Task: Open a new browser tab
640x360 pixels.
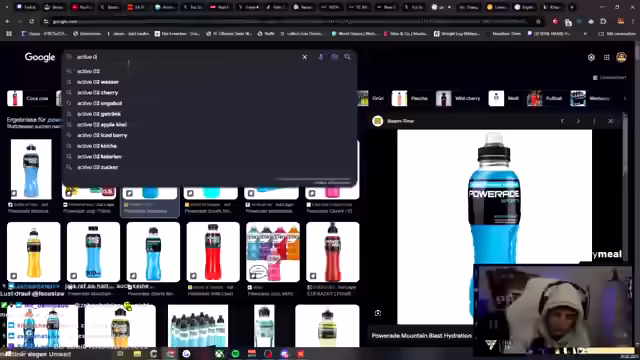Action: (572, 7)
